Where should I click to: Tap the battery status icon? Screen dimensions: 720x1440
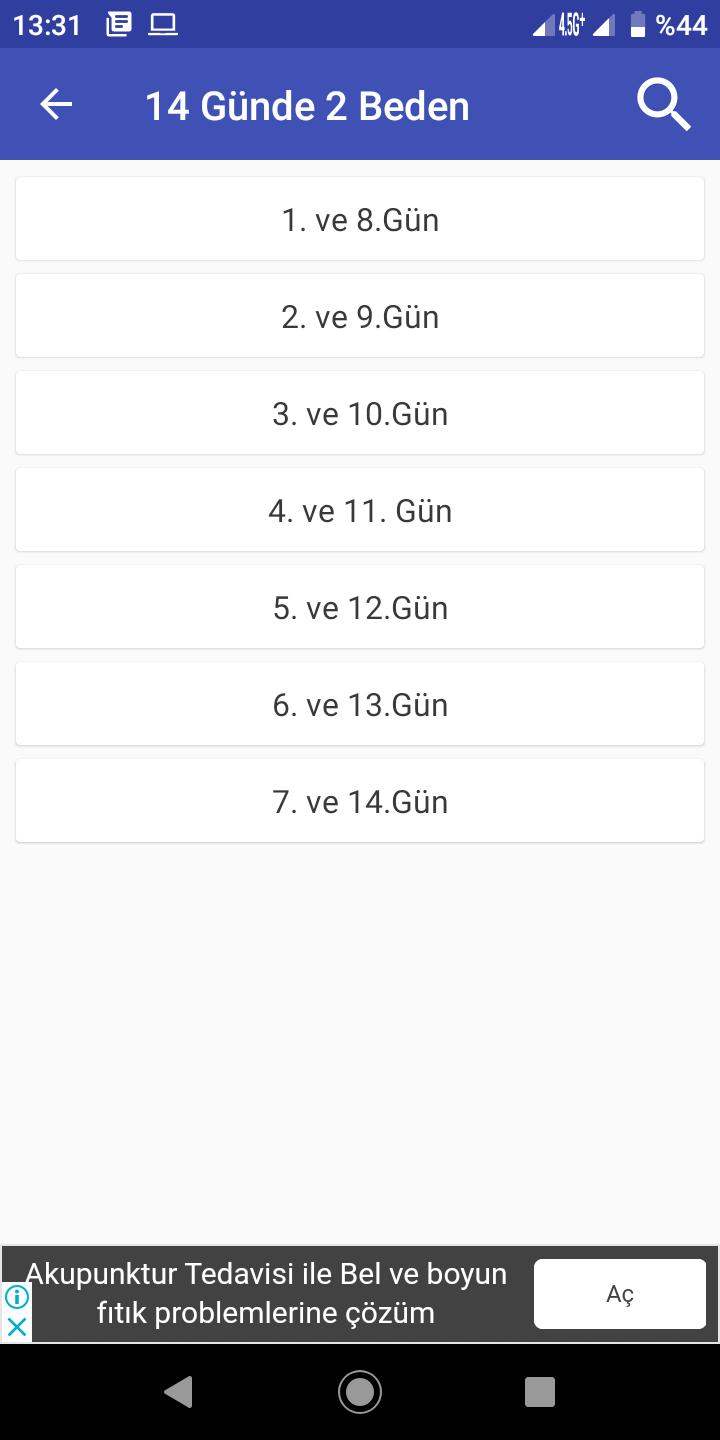637,25
